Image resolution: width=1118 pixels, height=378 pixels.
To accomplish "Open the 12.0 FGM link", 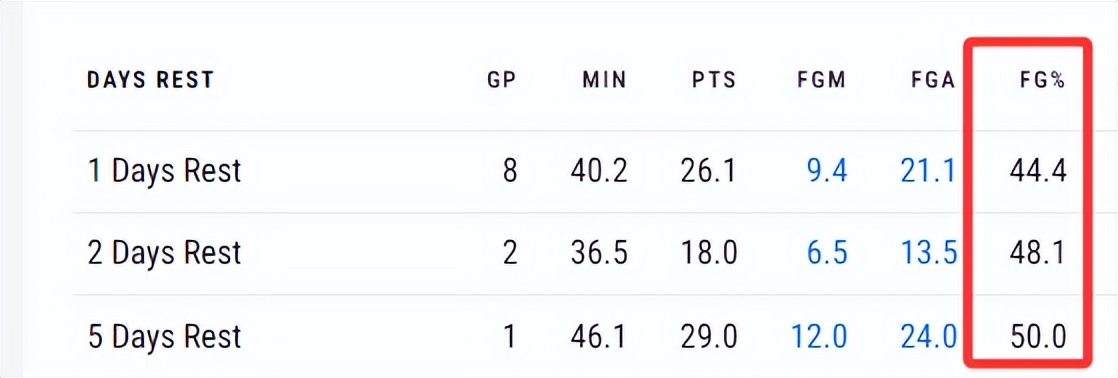I will click(x=820, y=337).
